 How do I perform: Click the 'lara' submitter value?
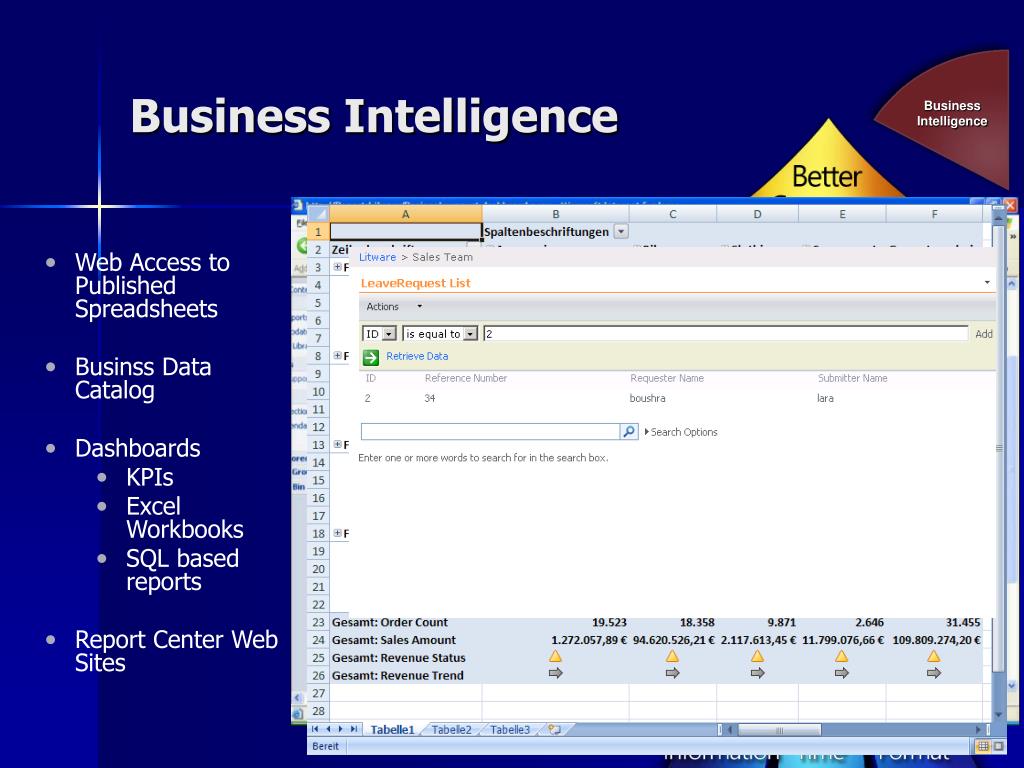click(x=825, y=398)
